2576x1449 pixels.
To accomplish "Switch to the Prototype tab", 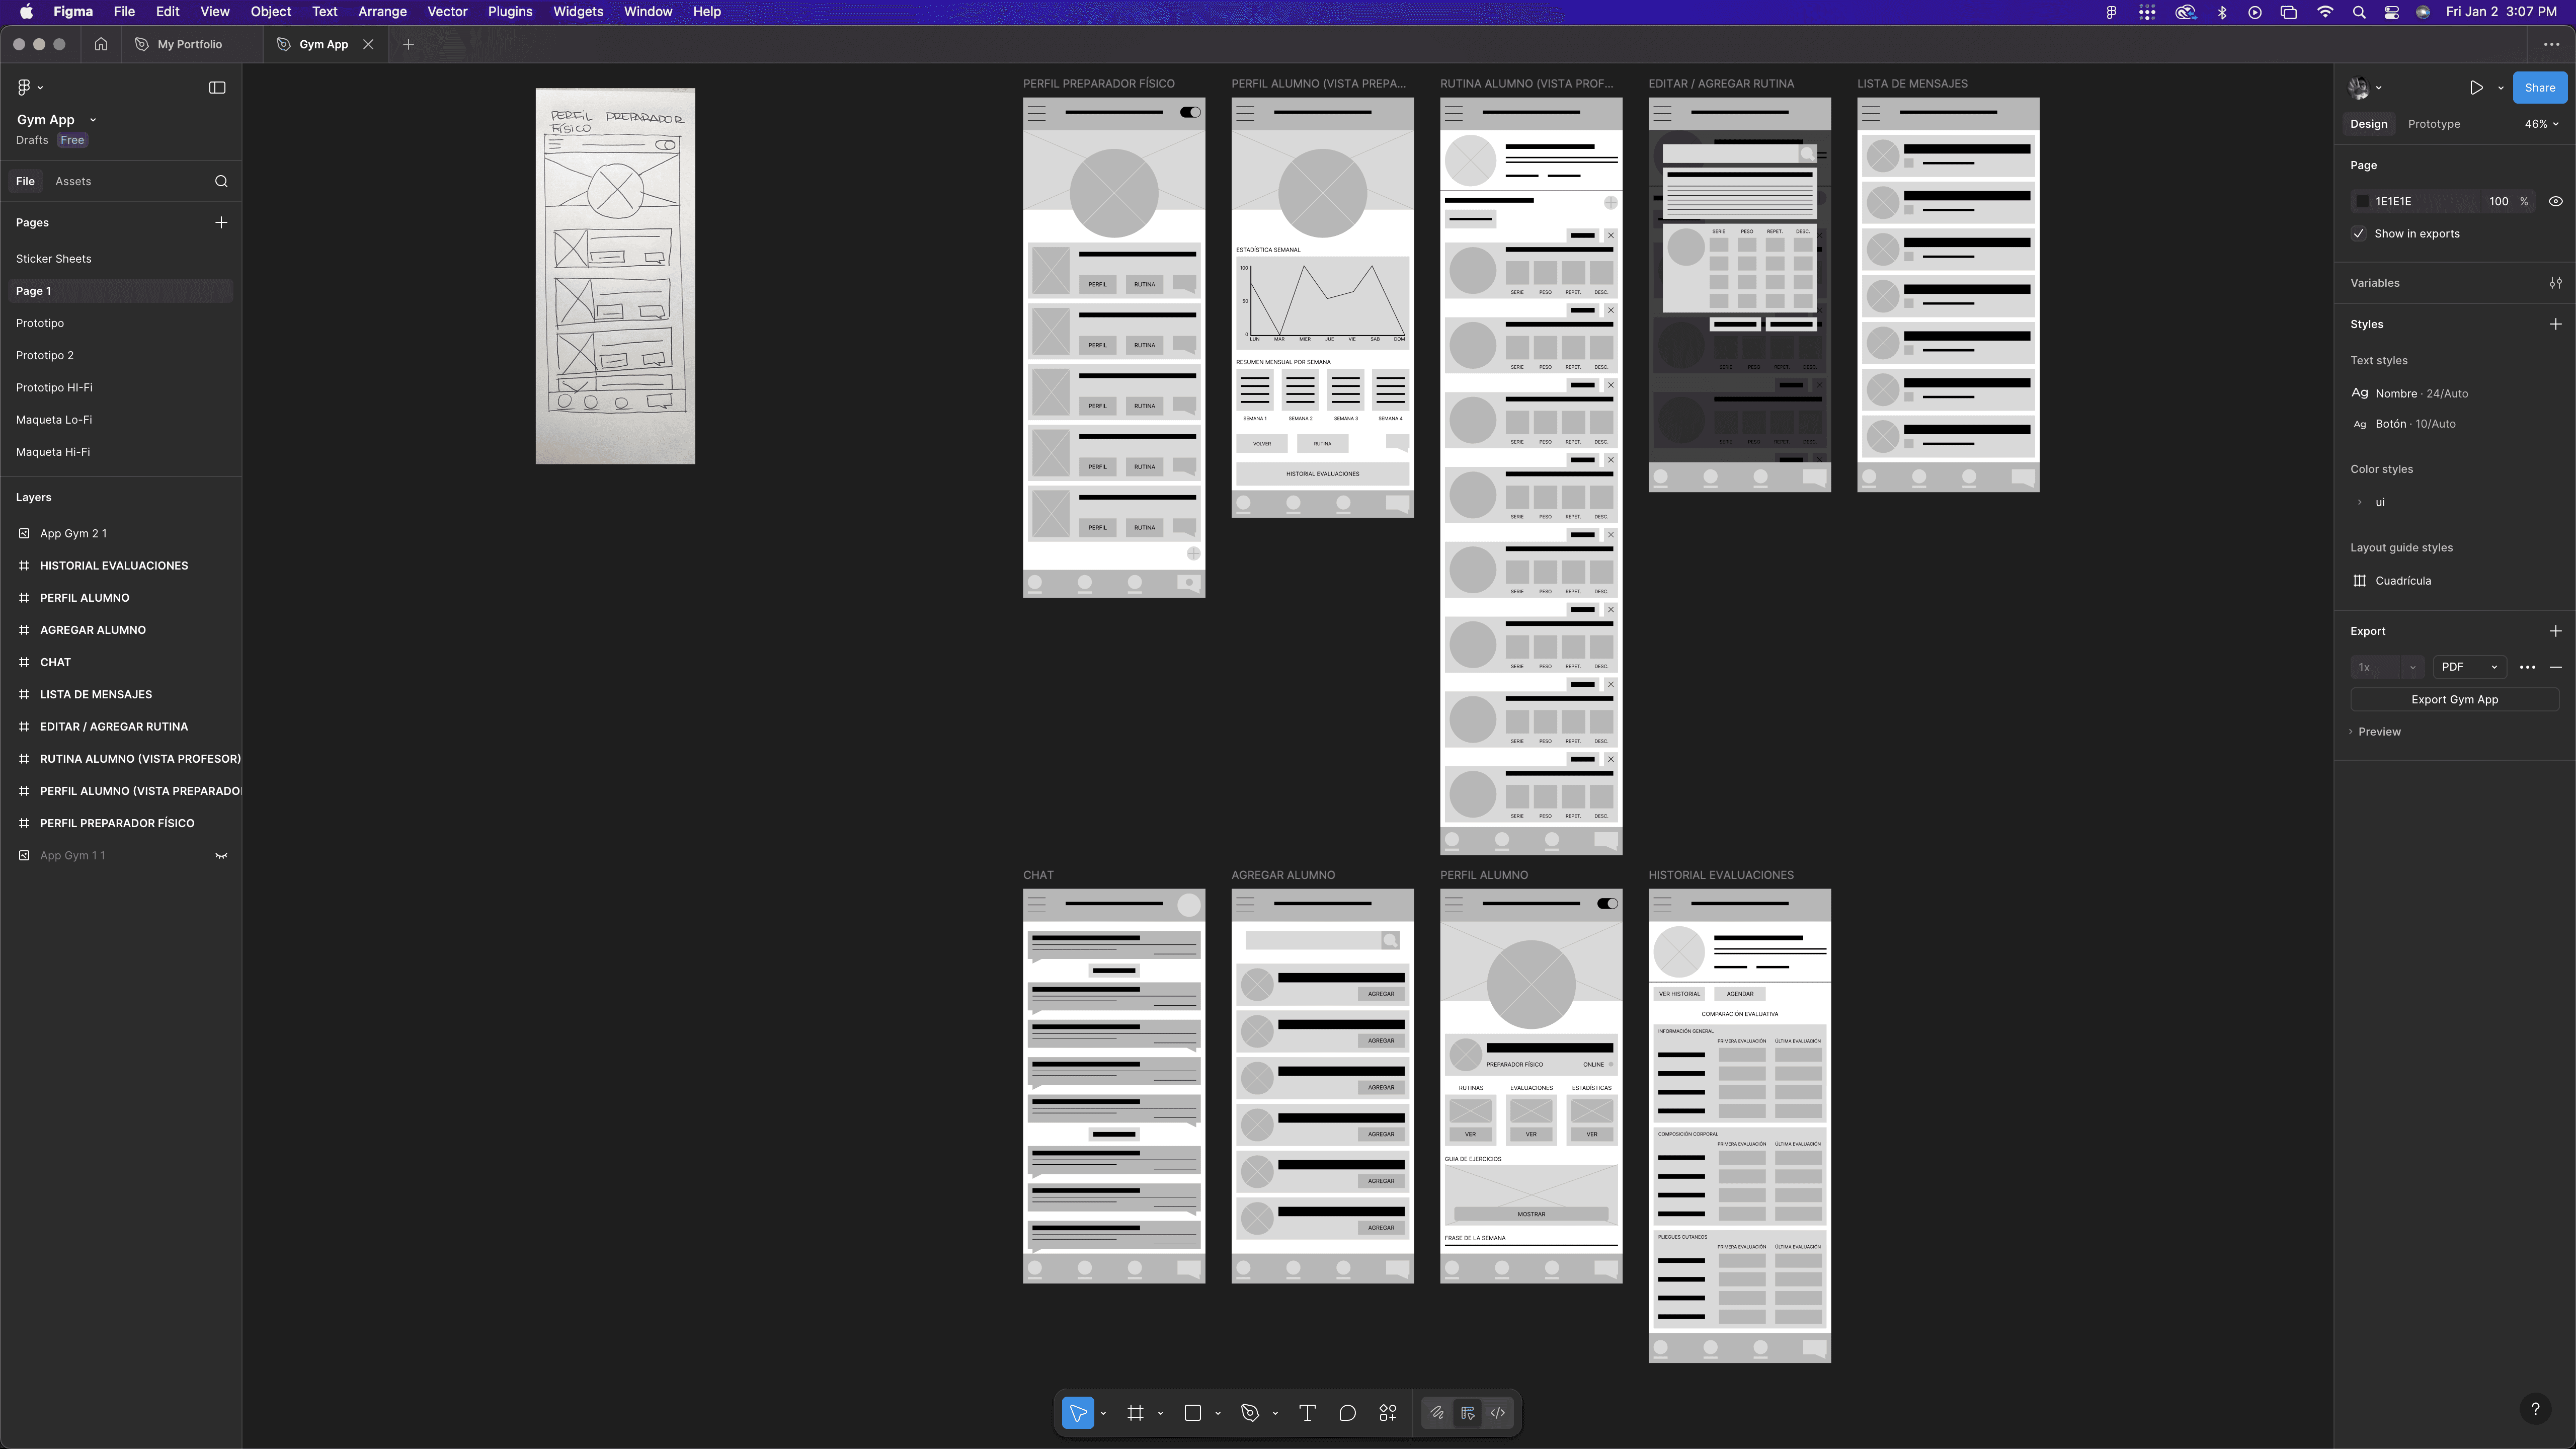I will pos(2433,124).
